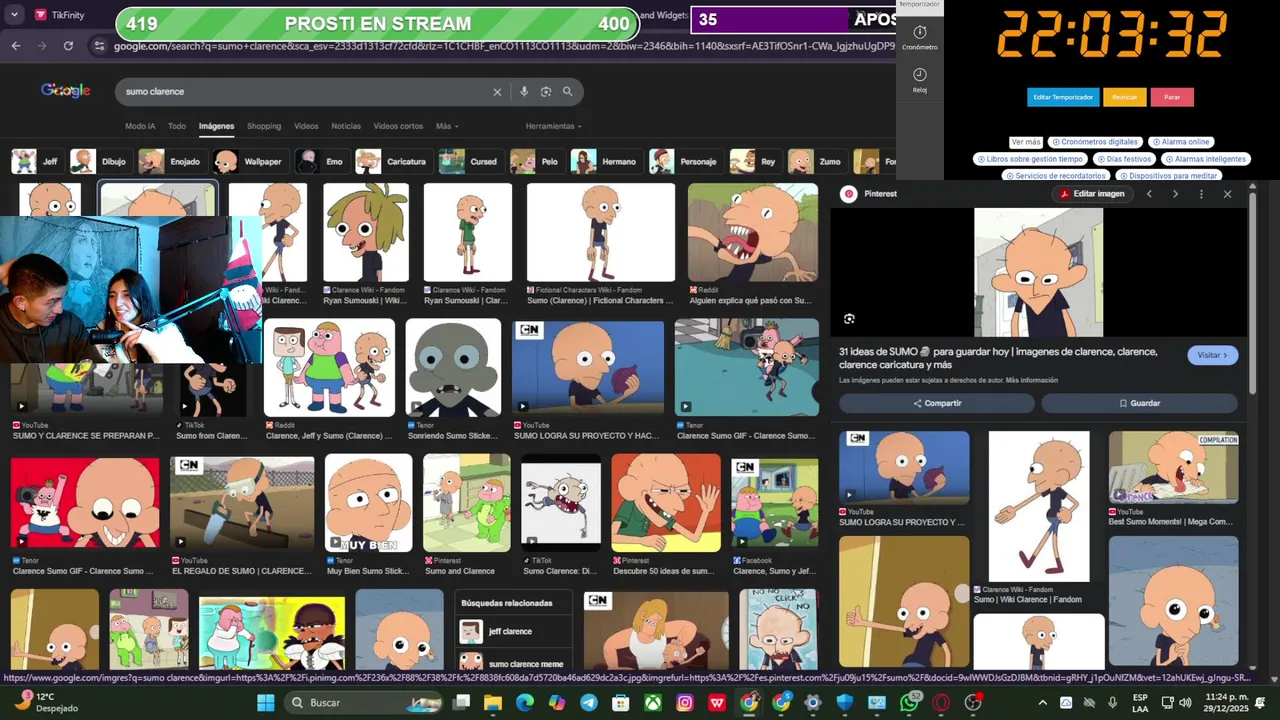Open Xbox app from the taskbar
The image size is (1280, 720).
(653, 703)
